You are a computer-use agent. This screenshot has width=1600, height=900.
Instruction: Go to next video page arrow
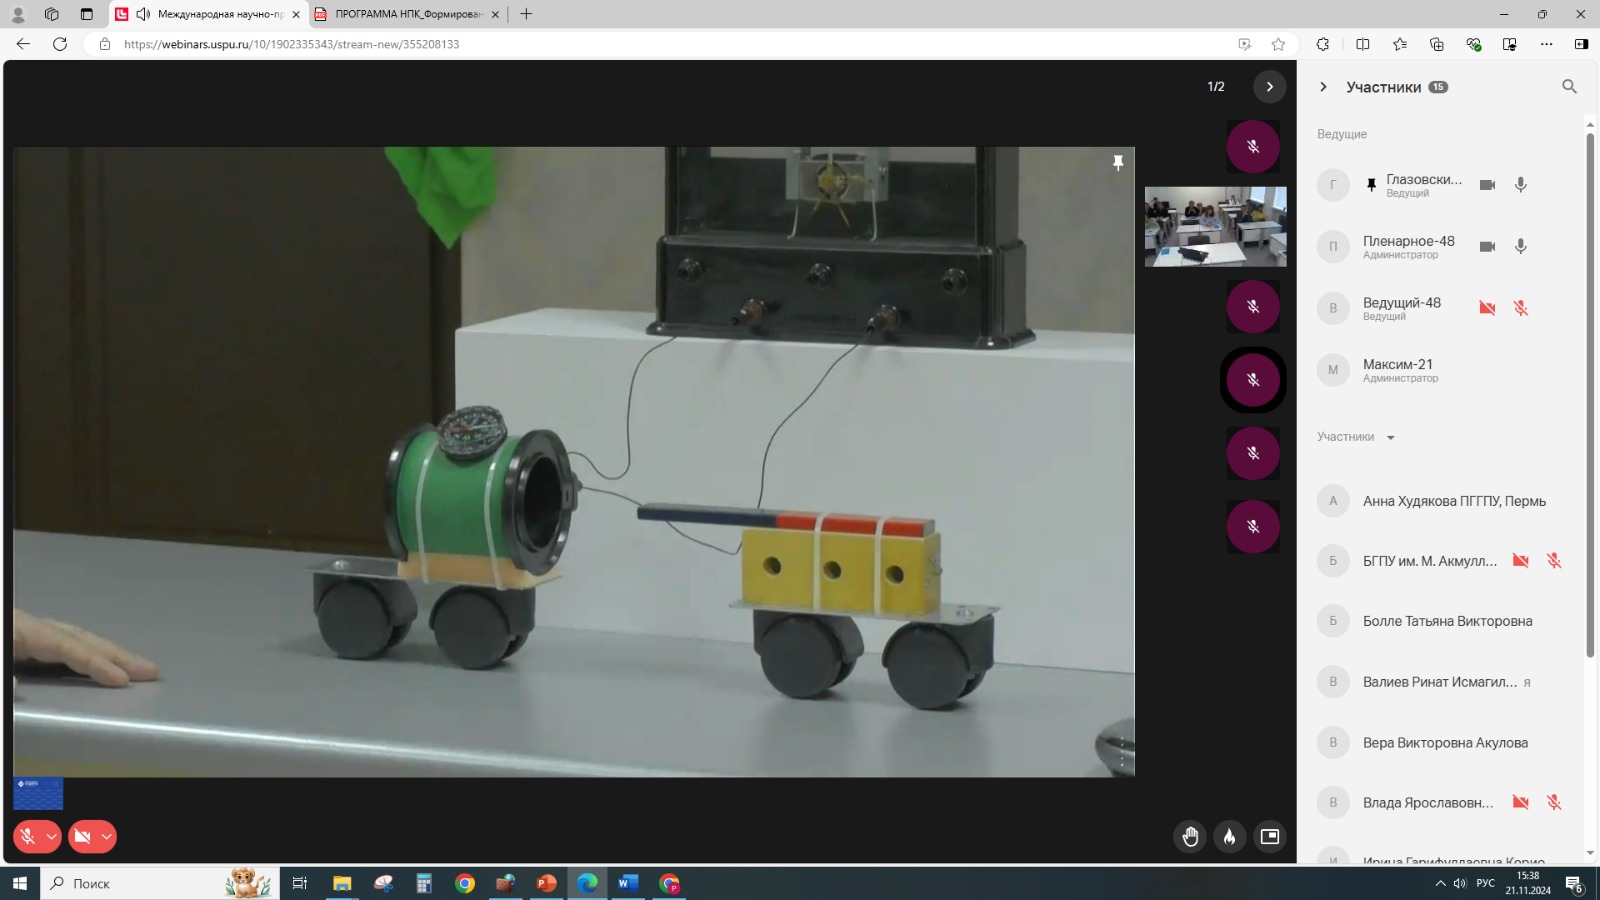pos(1269,87)
